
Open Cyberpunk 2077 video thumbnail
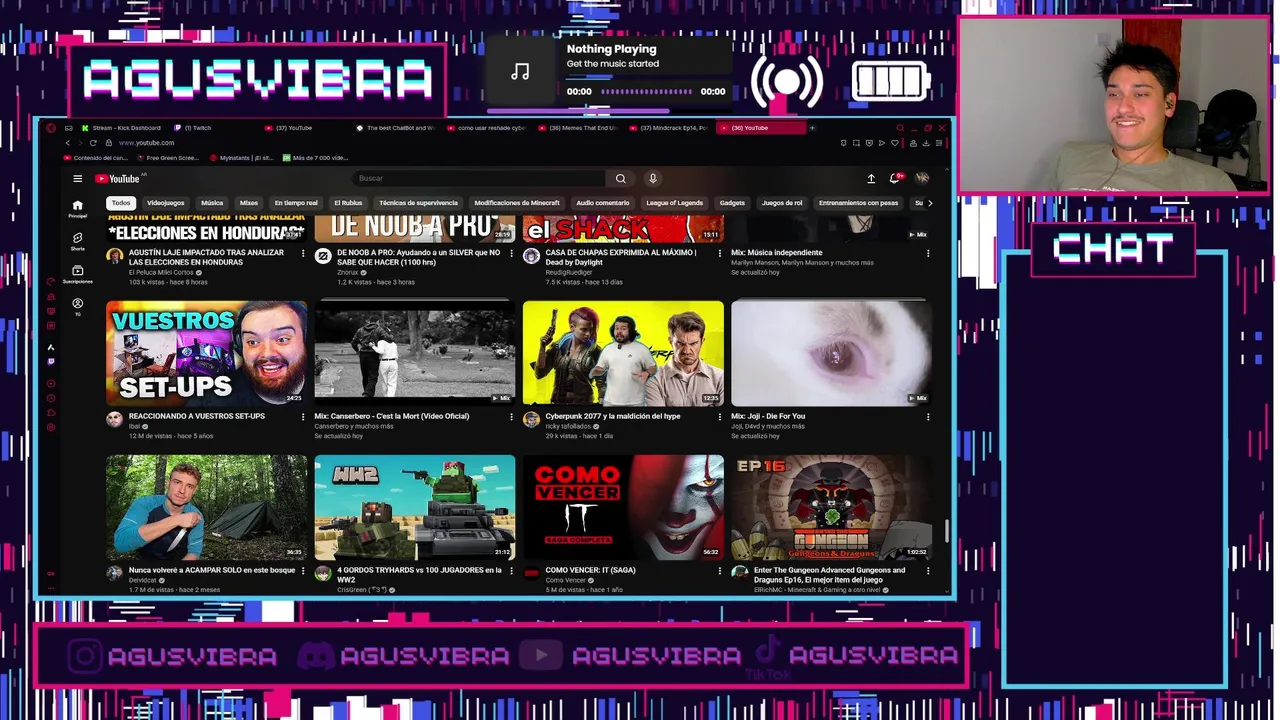[x=623, y=352]
